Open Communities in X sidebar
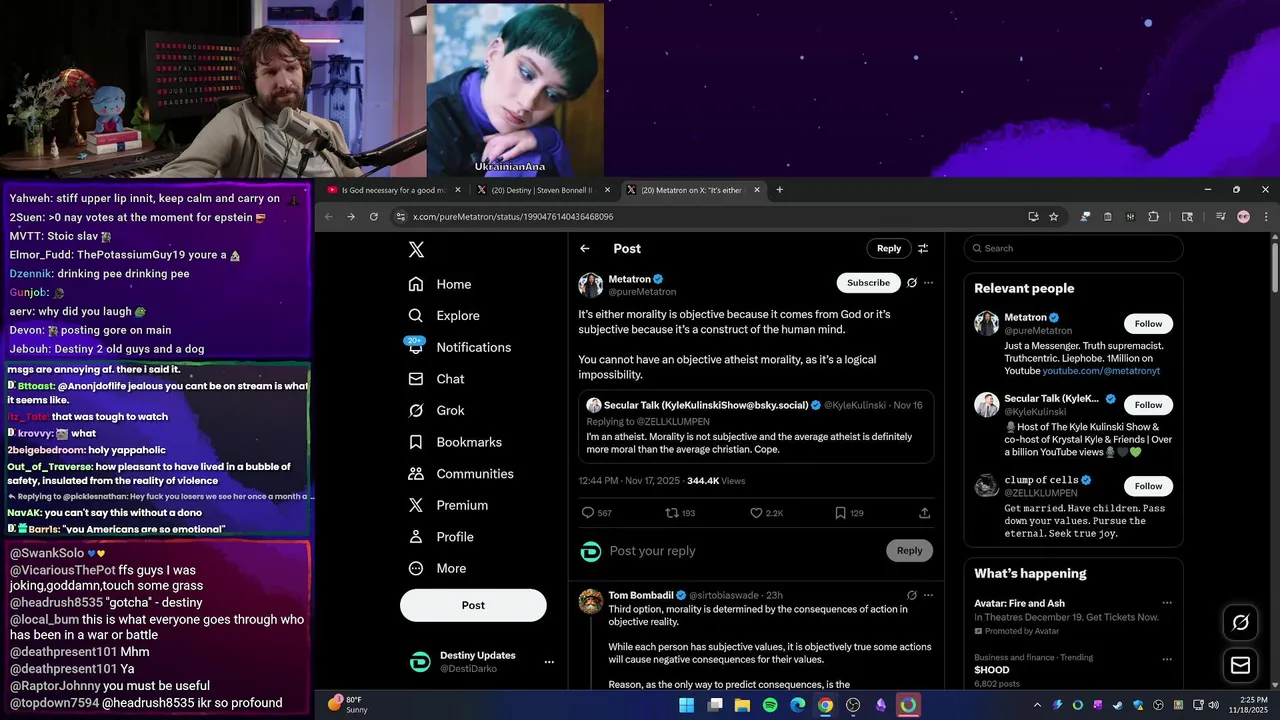The height and width of the screenshot is (720, 1280). (x=461, y=474)
